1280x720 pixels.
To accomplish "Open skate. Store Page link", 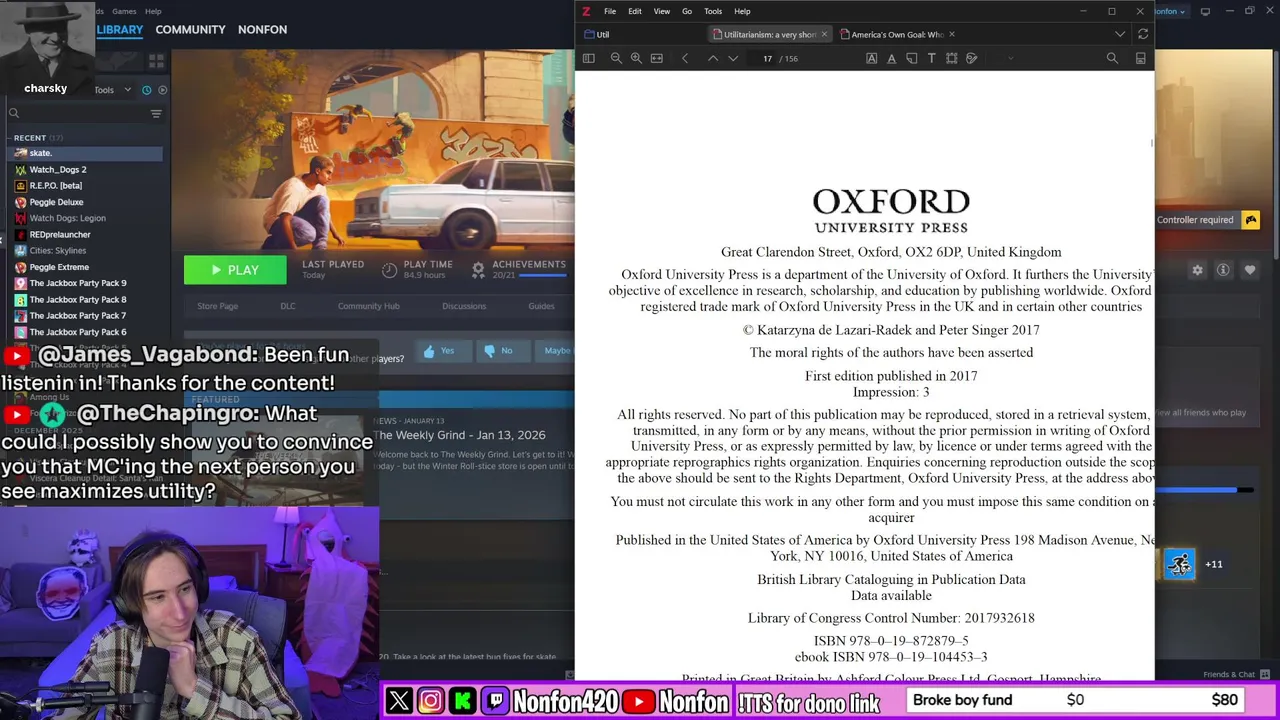I will click(x=217, y=306).
